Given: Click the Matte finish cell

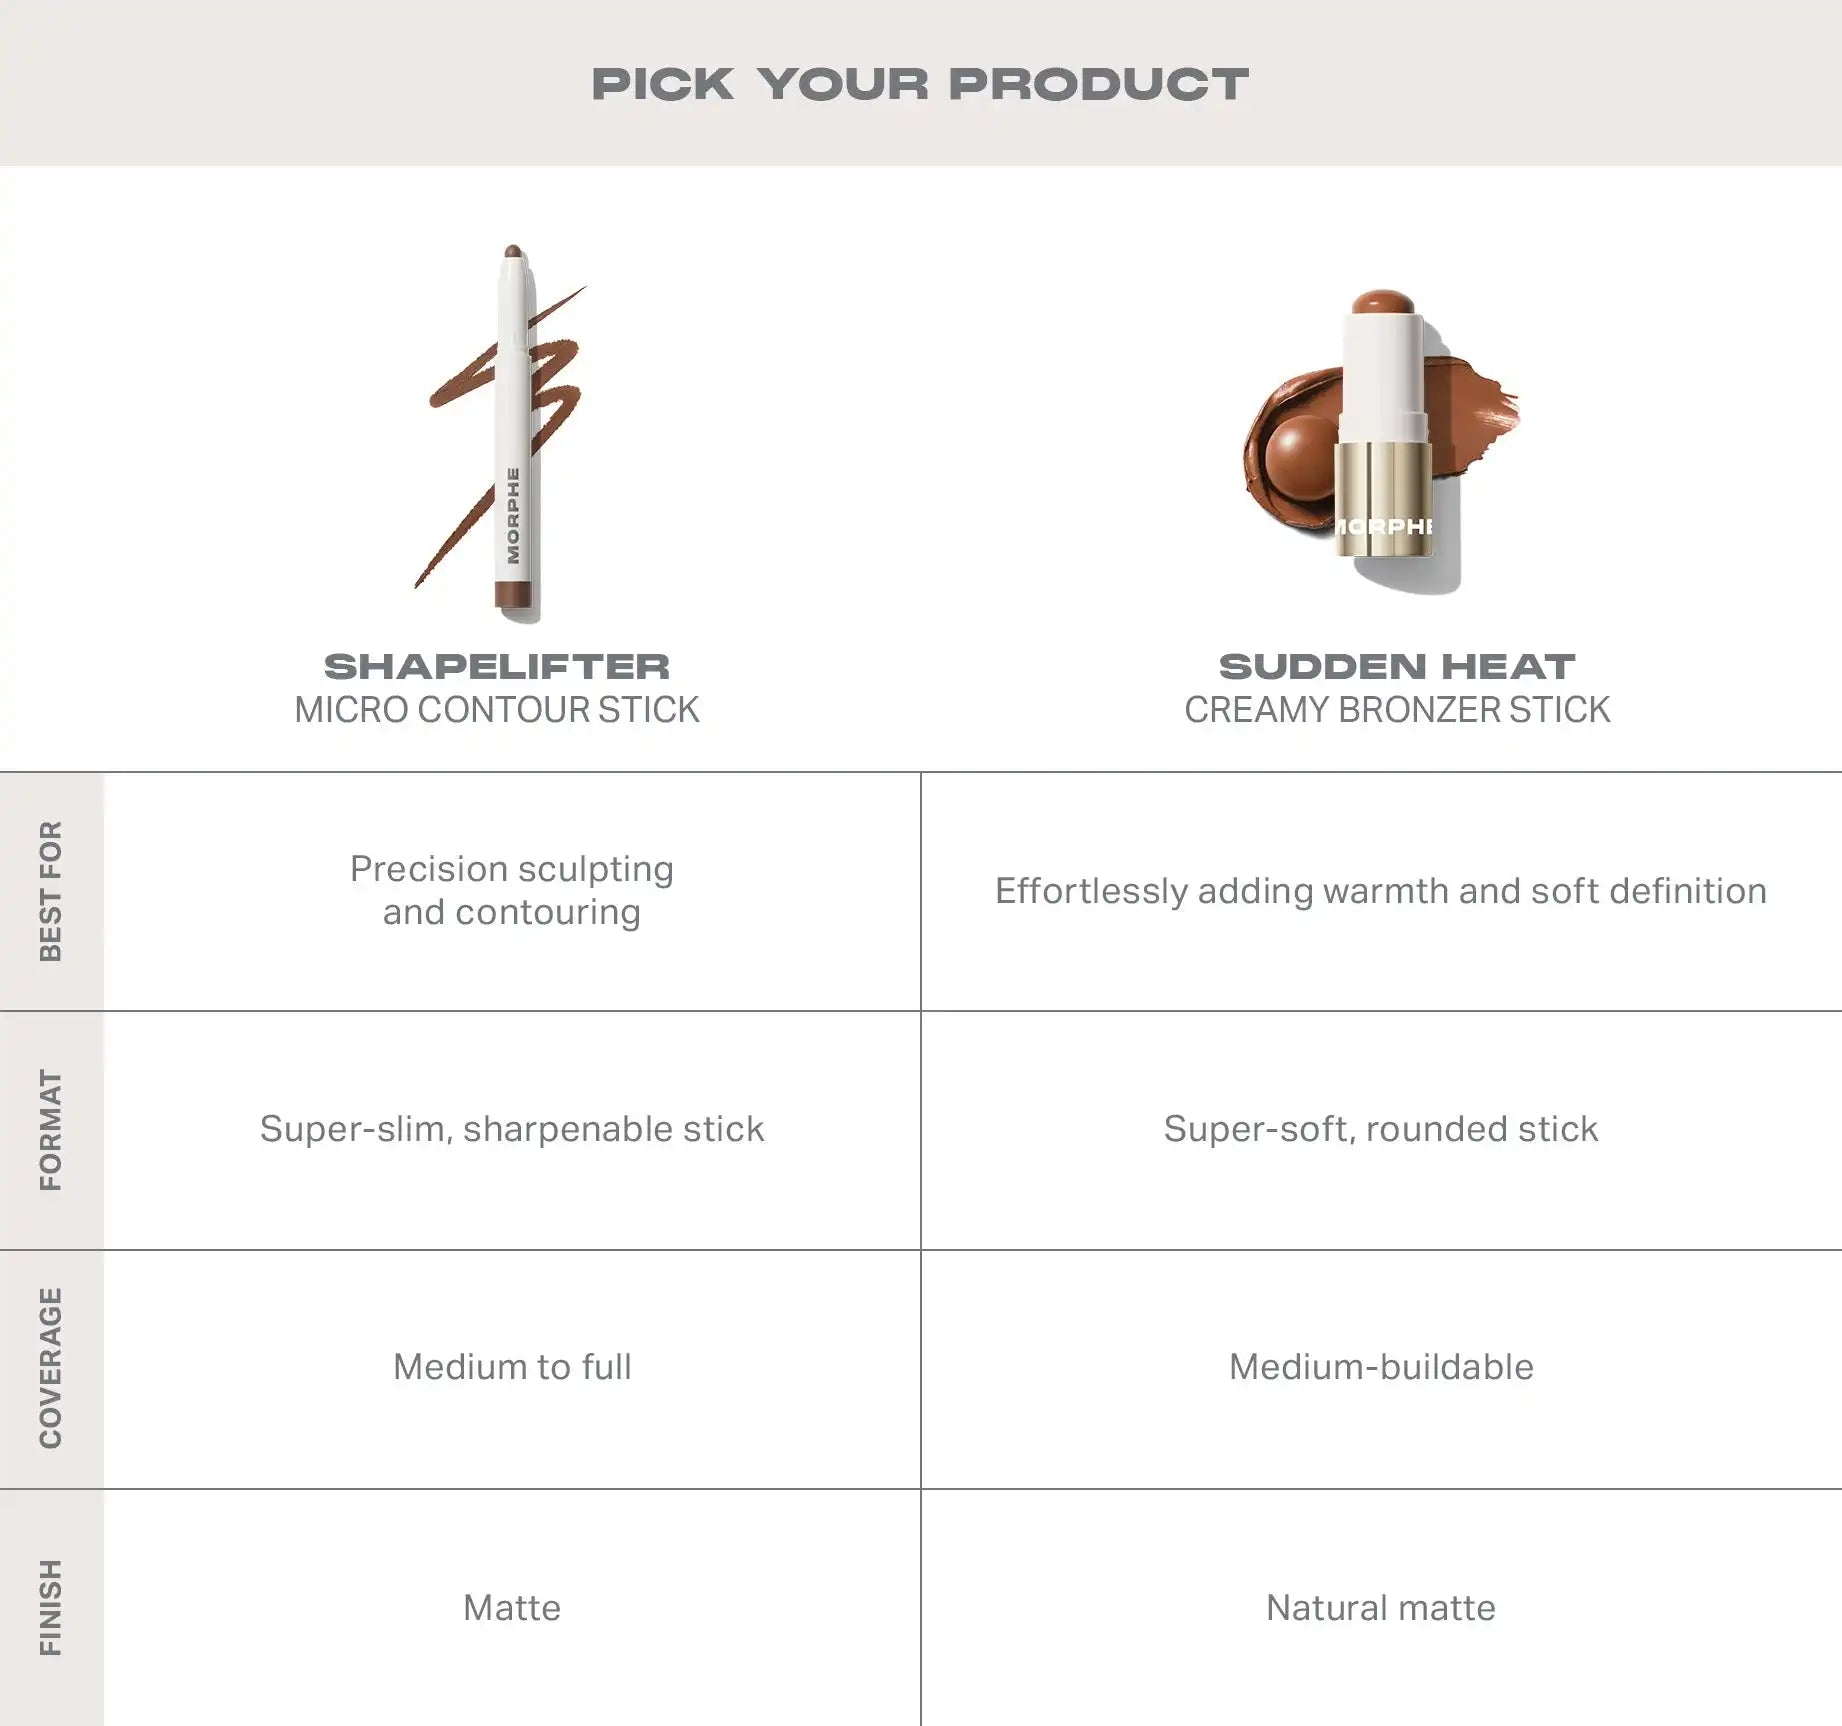Looking at the screenshot, I should pos(512,1608).
